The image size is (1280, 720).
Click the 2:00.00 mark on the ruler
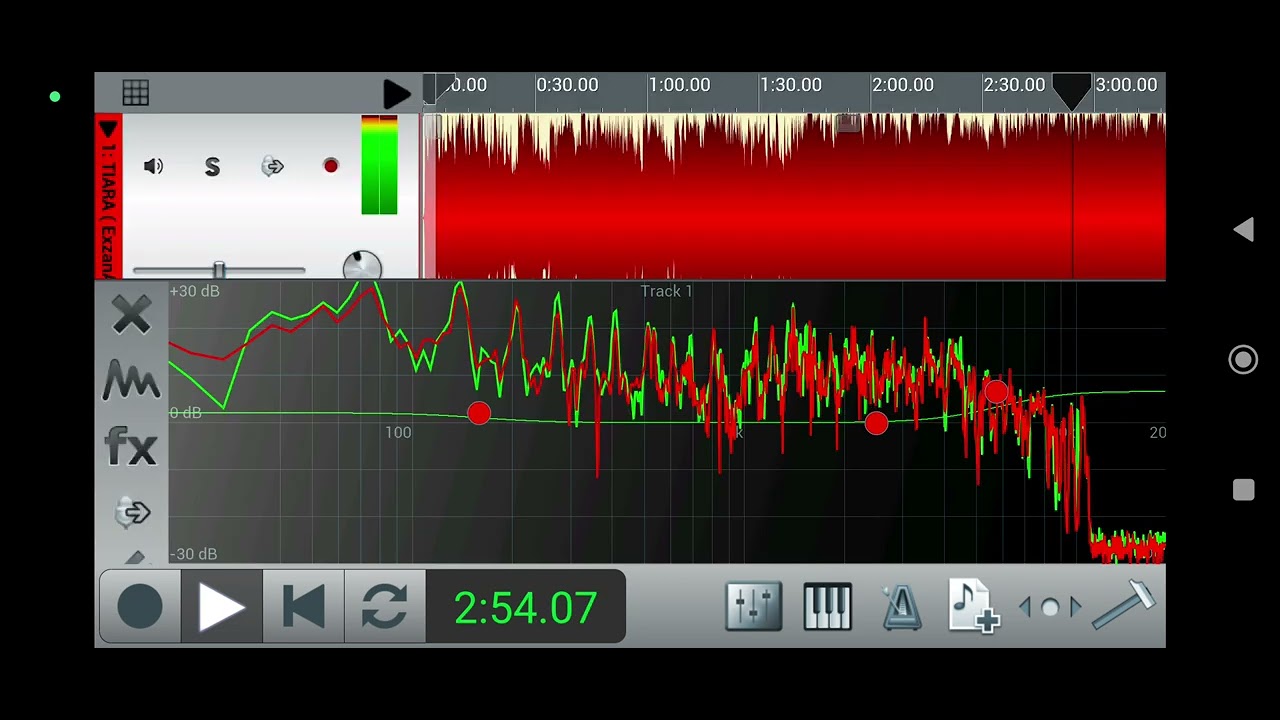click(903, 85)
